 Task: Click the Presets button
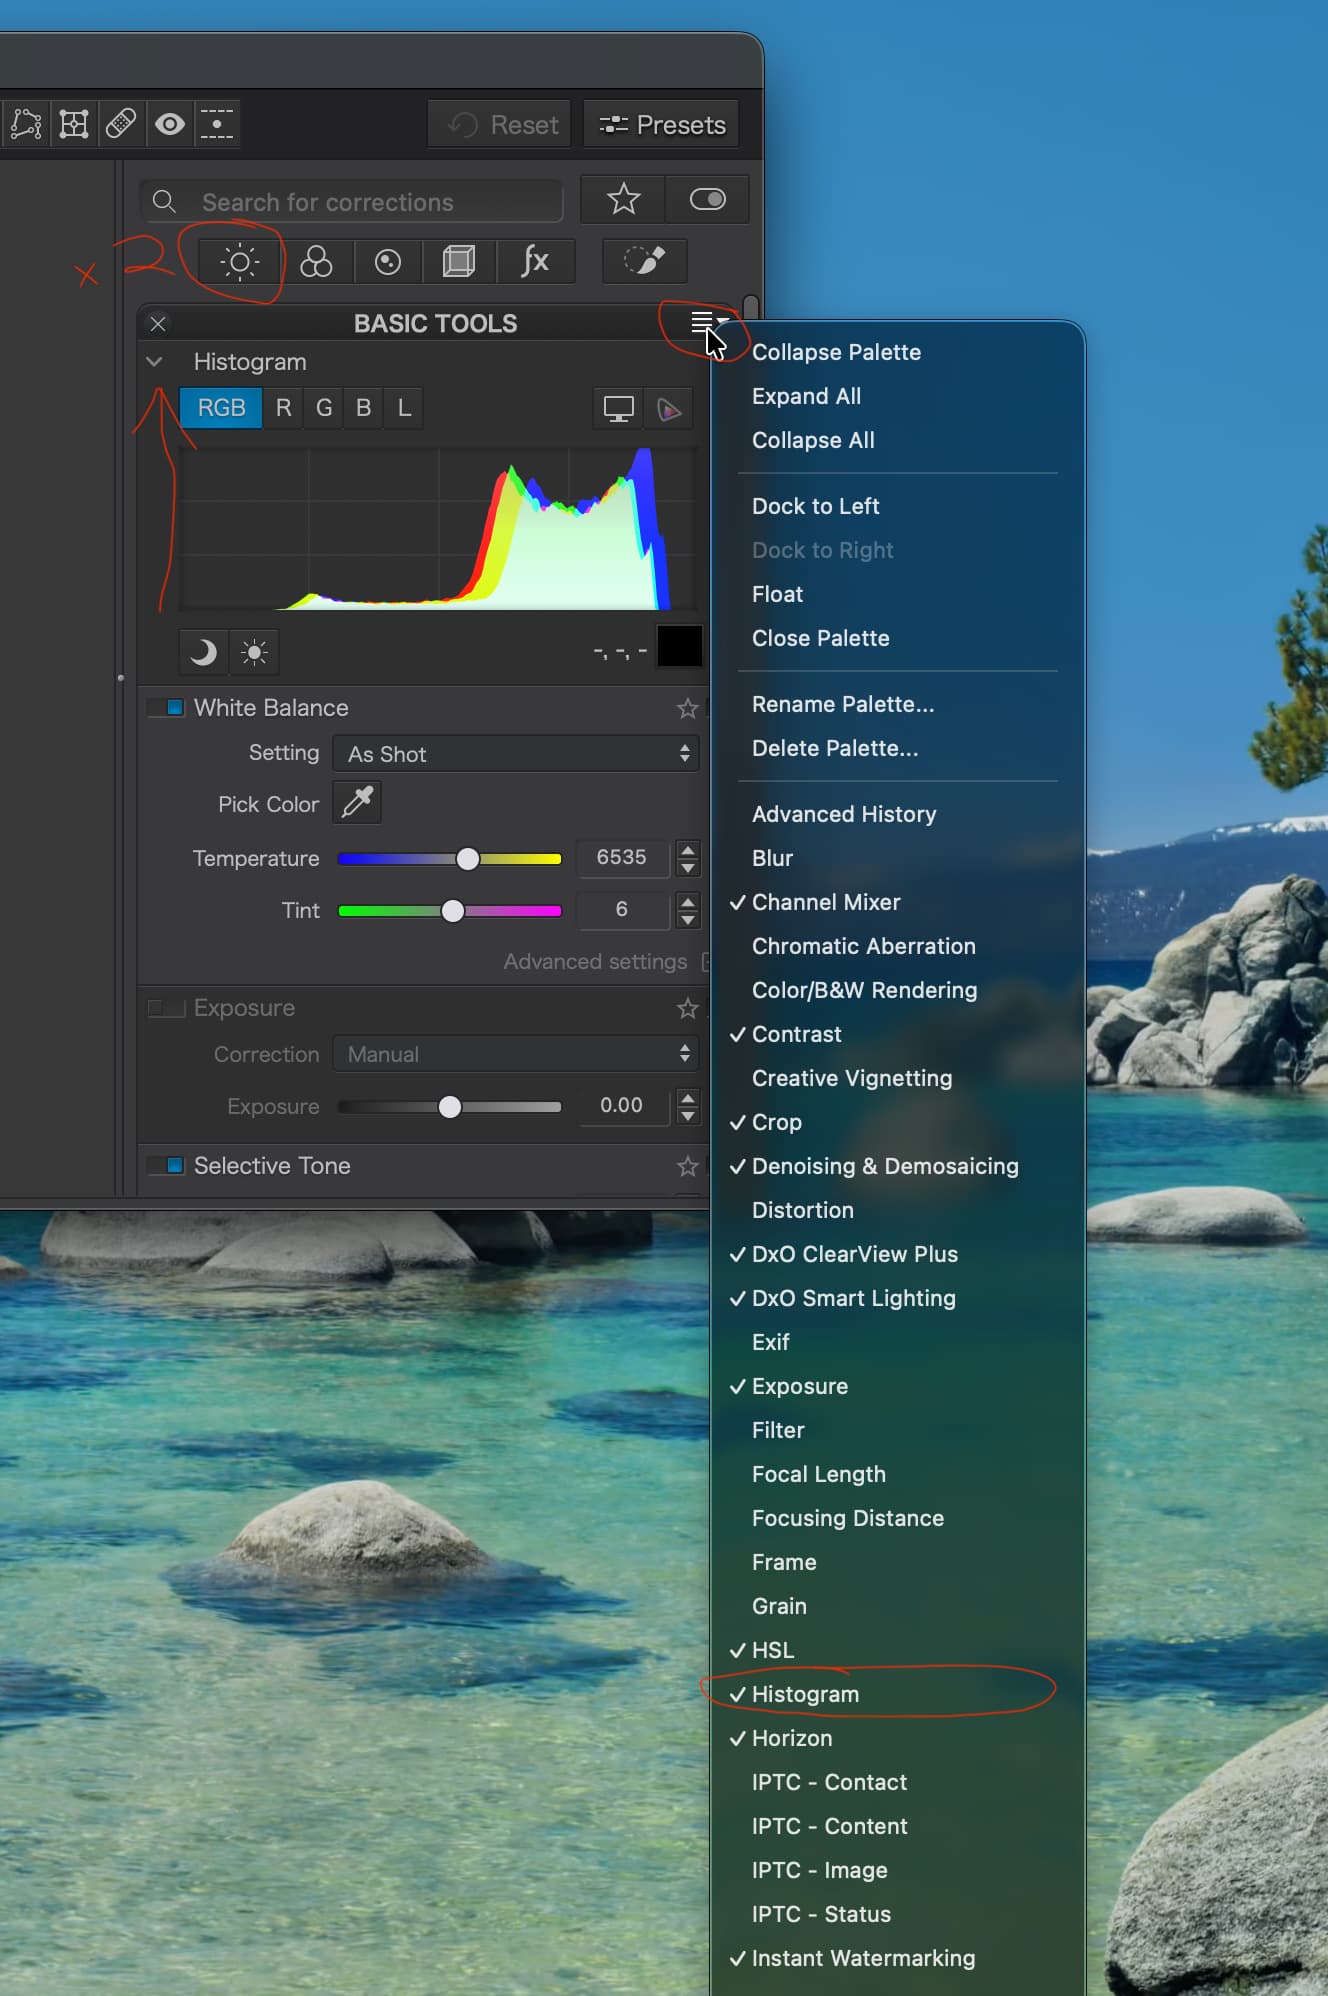pyautogui.click(x=662, y=125)
